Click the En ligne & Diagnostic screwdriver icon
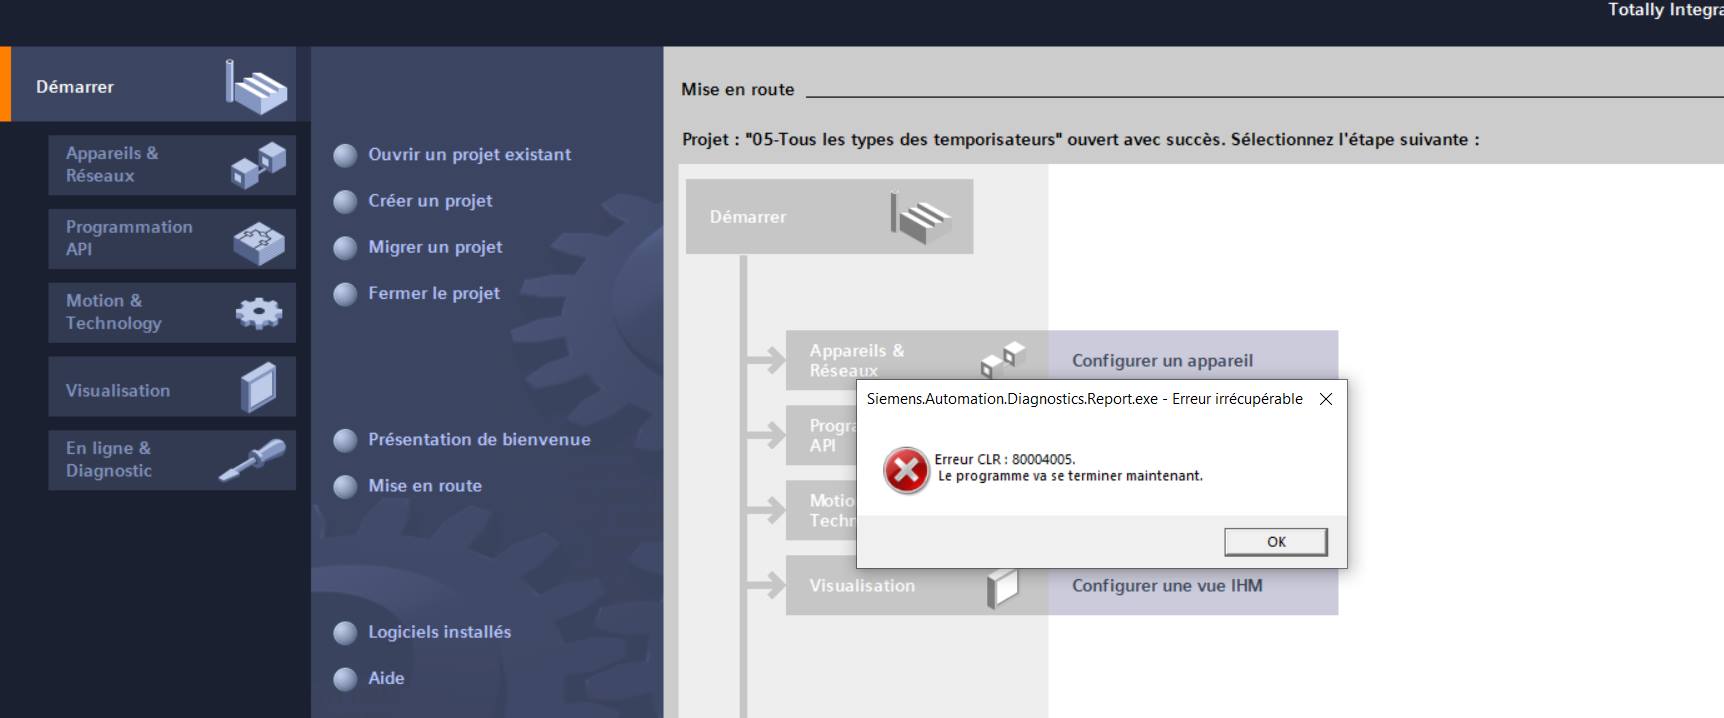The height and width of the screenshot is (718, 1724). tap(252, 461)
